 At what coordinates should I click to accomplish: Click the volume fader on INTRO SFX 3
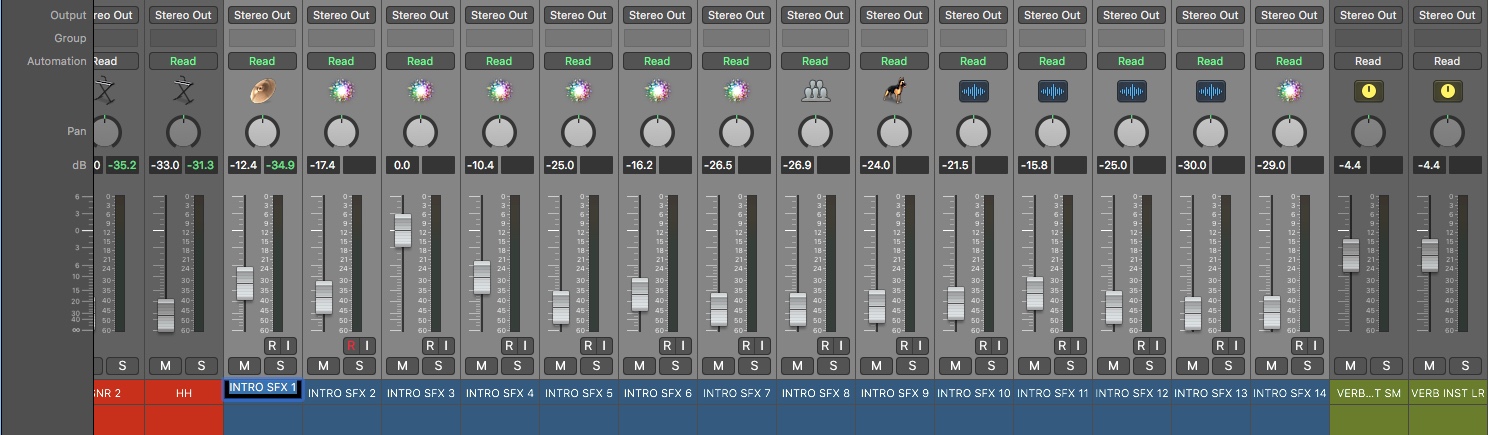tap(402, 230)
